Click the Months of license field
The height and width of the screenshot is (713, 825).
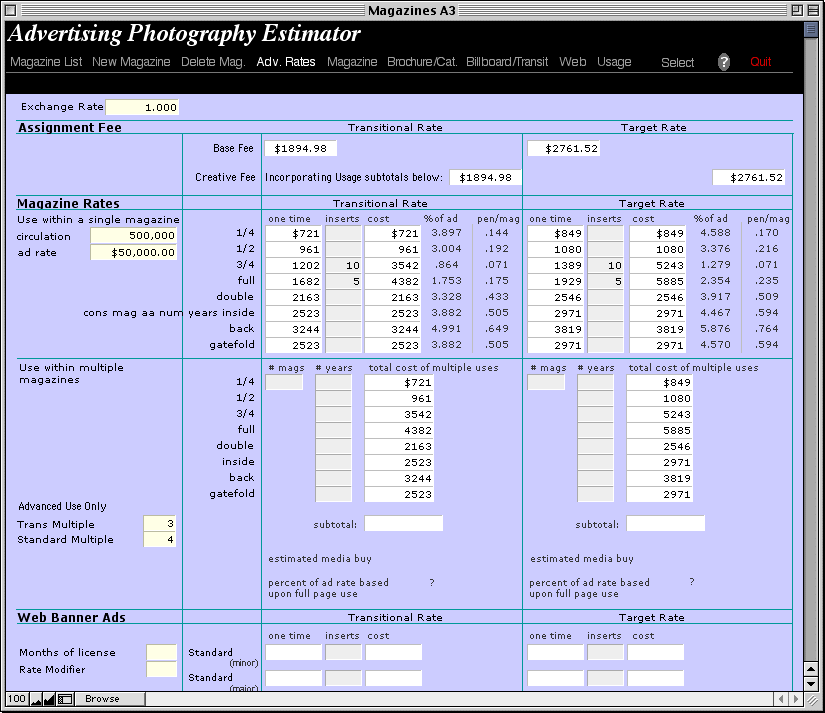click(x=161, y=652)
